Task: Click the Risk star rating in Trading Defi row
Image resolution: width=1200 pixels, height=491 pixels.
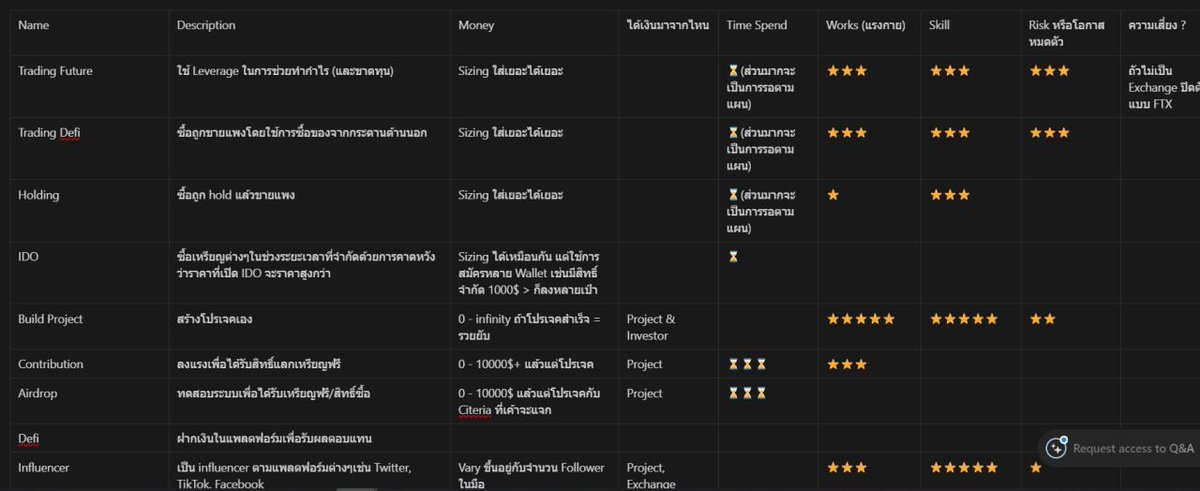Action: pyautogui.click(x=1049, y=132)
